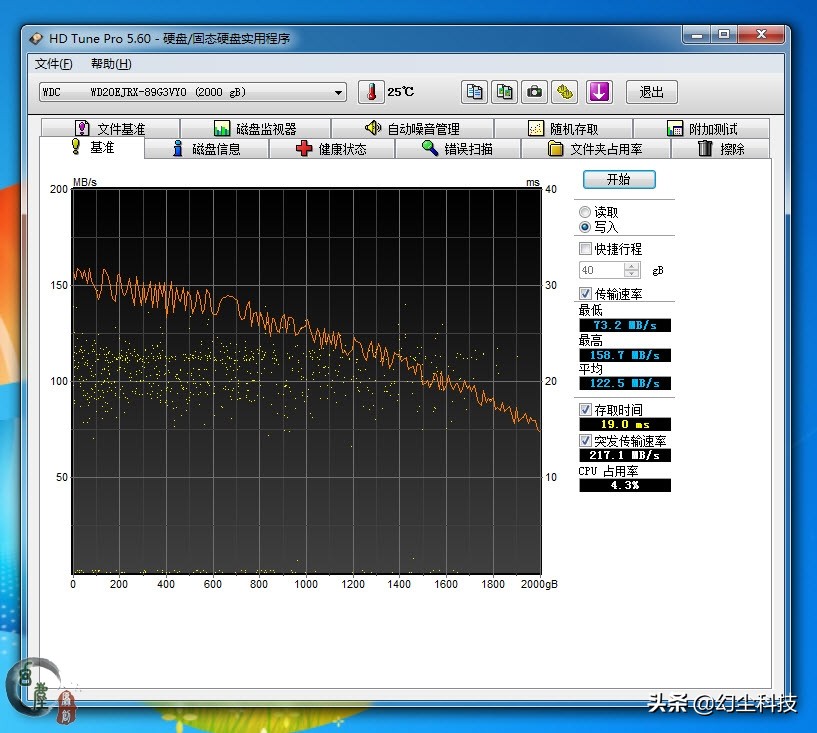Toggle the 存取时间 checkbox

(586, 409)
